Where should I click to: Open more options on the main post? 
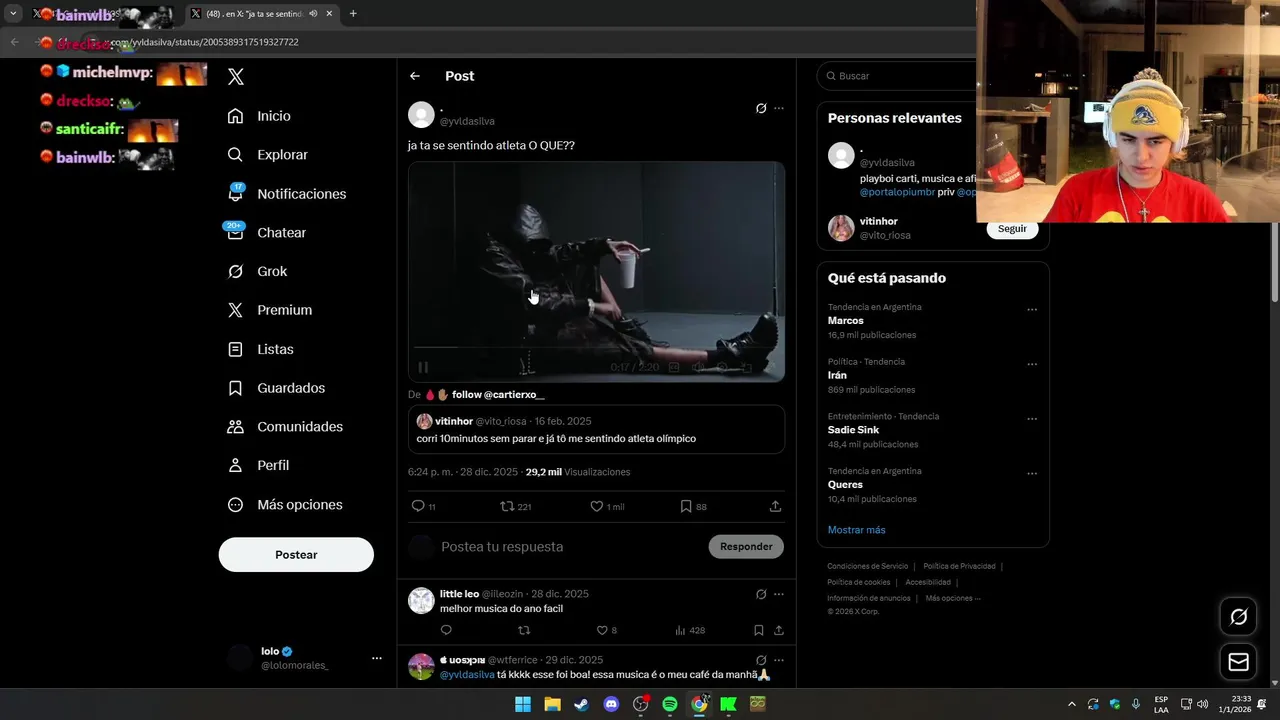(779, 108)
